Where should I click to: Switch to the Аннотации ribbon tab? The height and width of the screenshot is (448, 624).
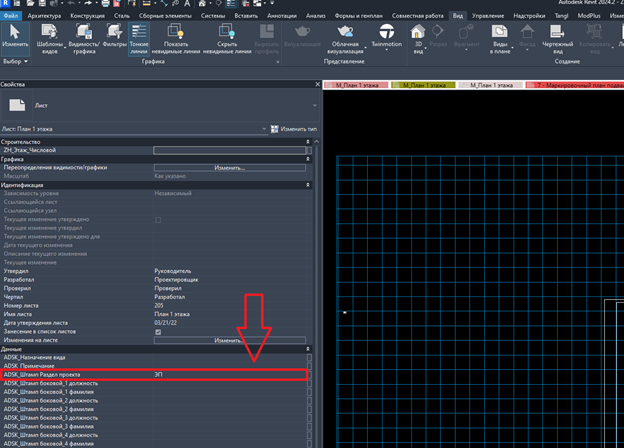tap(282, 16)
